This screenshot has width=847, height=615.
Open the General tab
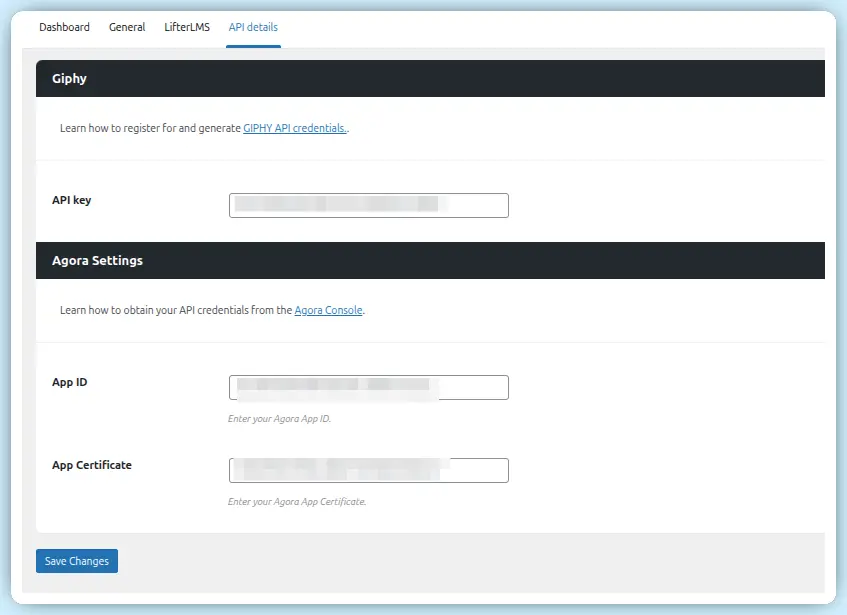tap(127, 27)
